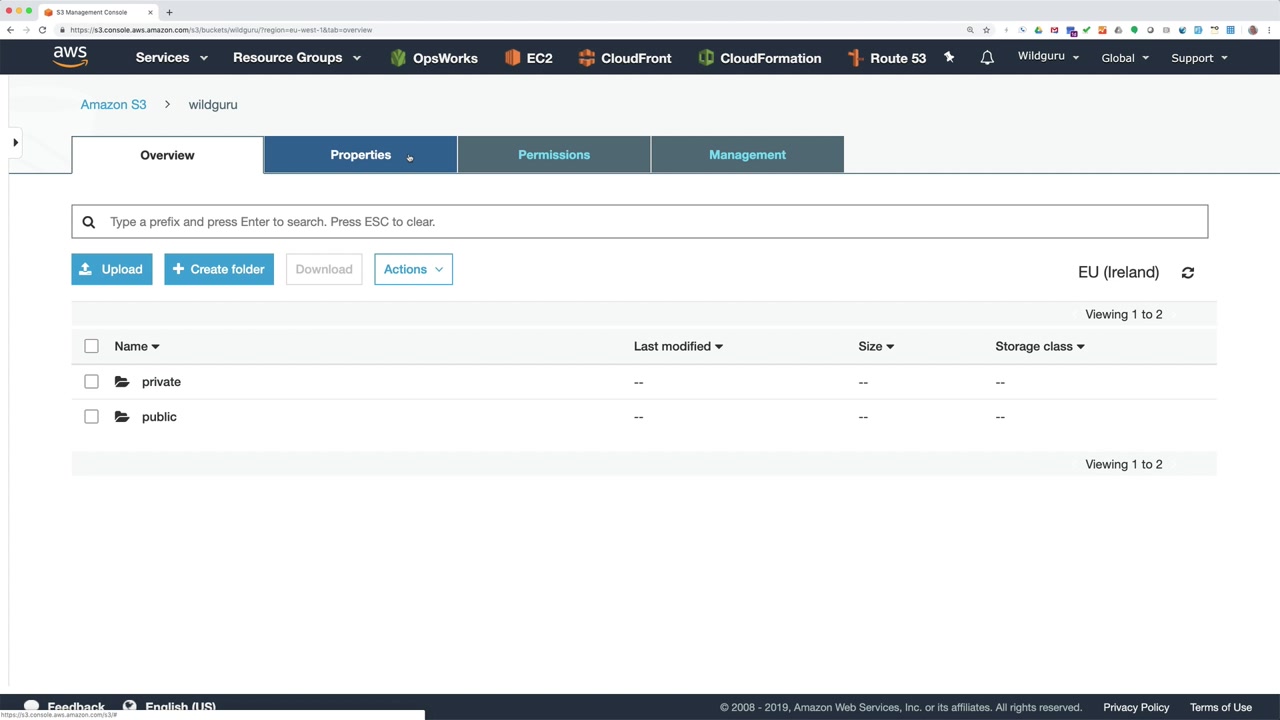This screenshot has width=1280, height=720.
Task: Click the wildguru bucket breadcrumb text
Action: point(213,104)
